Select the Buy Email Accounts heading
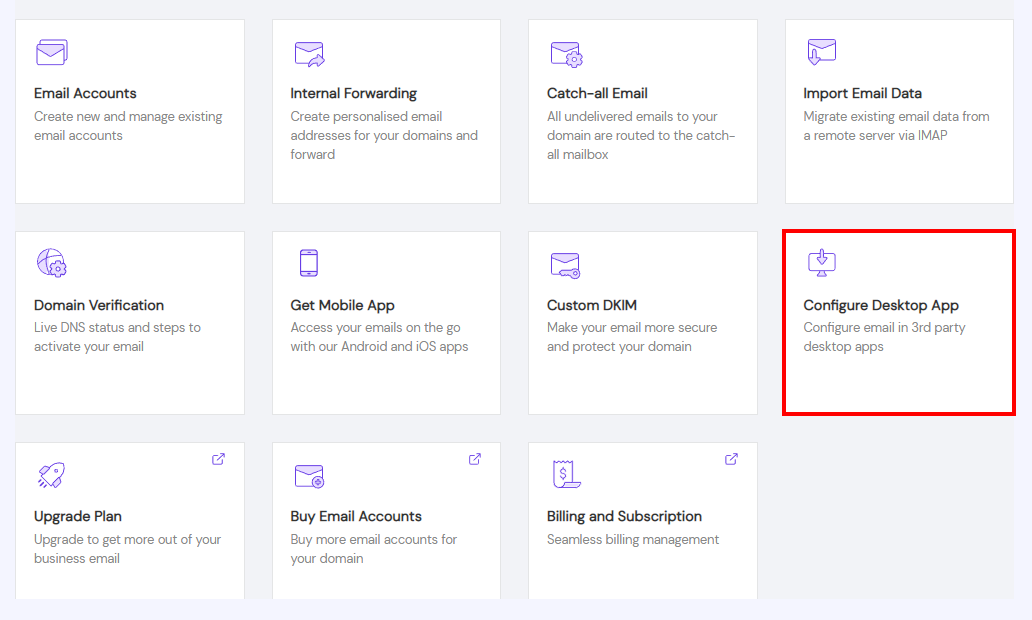1032x620 pixels. tap(355, 517)
